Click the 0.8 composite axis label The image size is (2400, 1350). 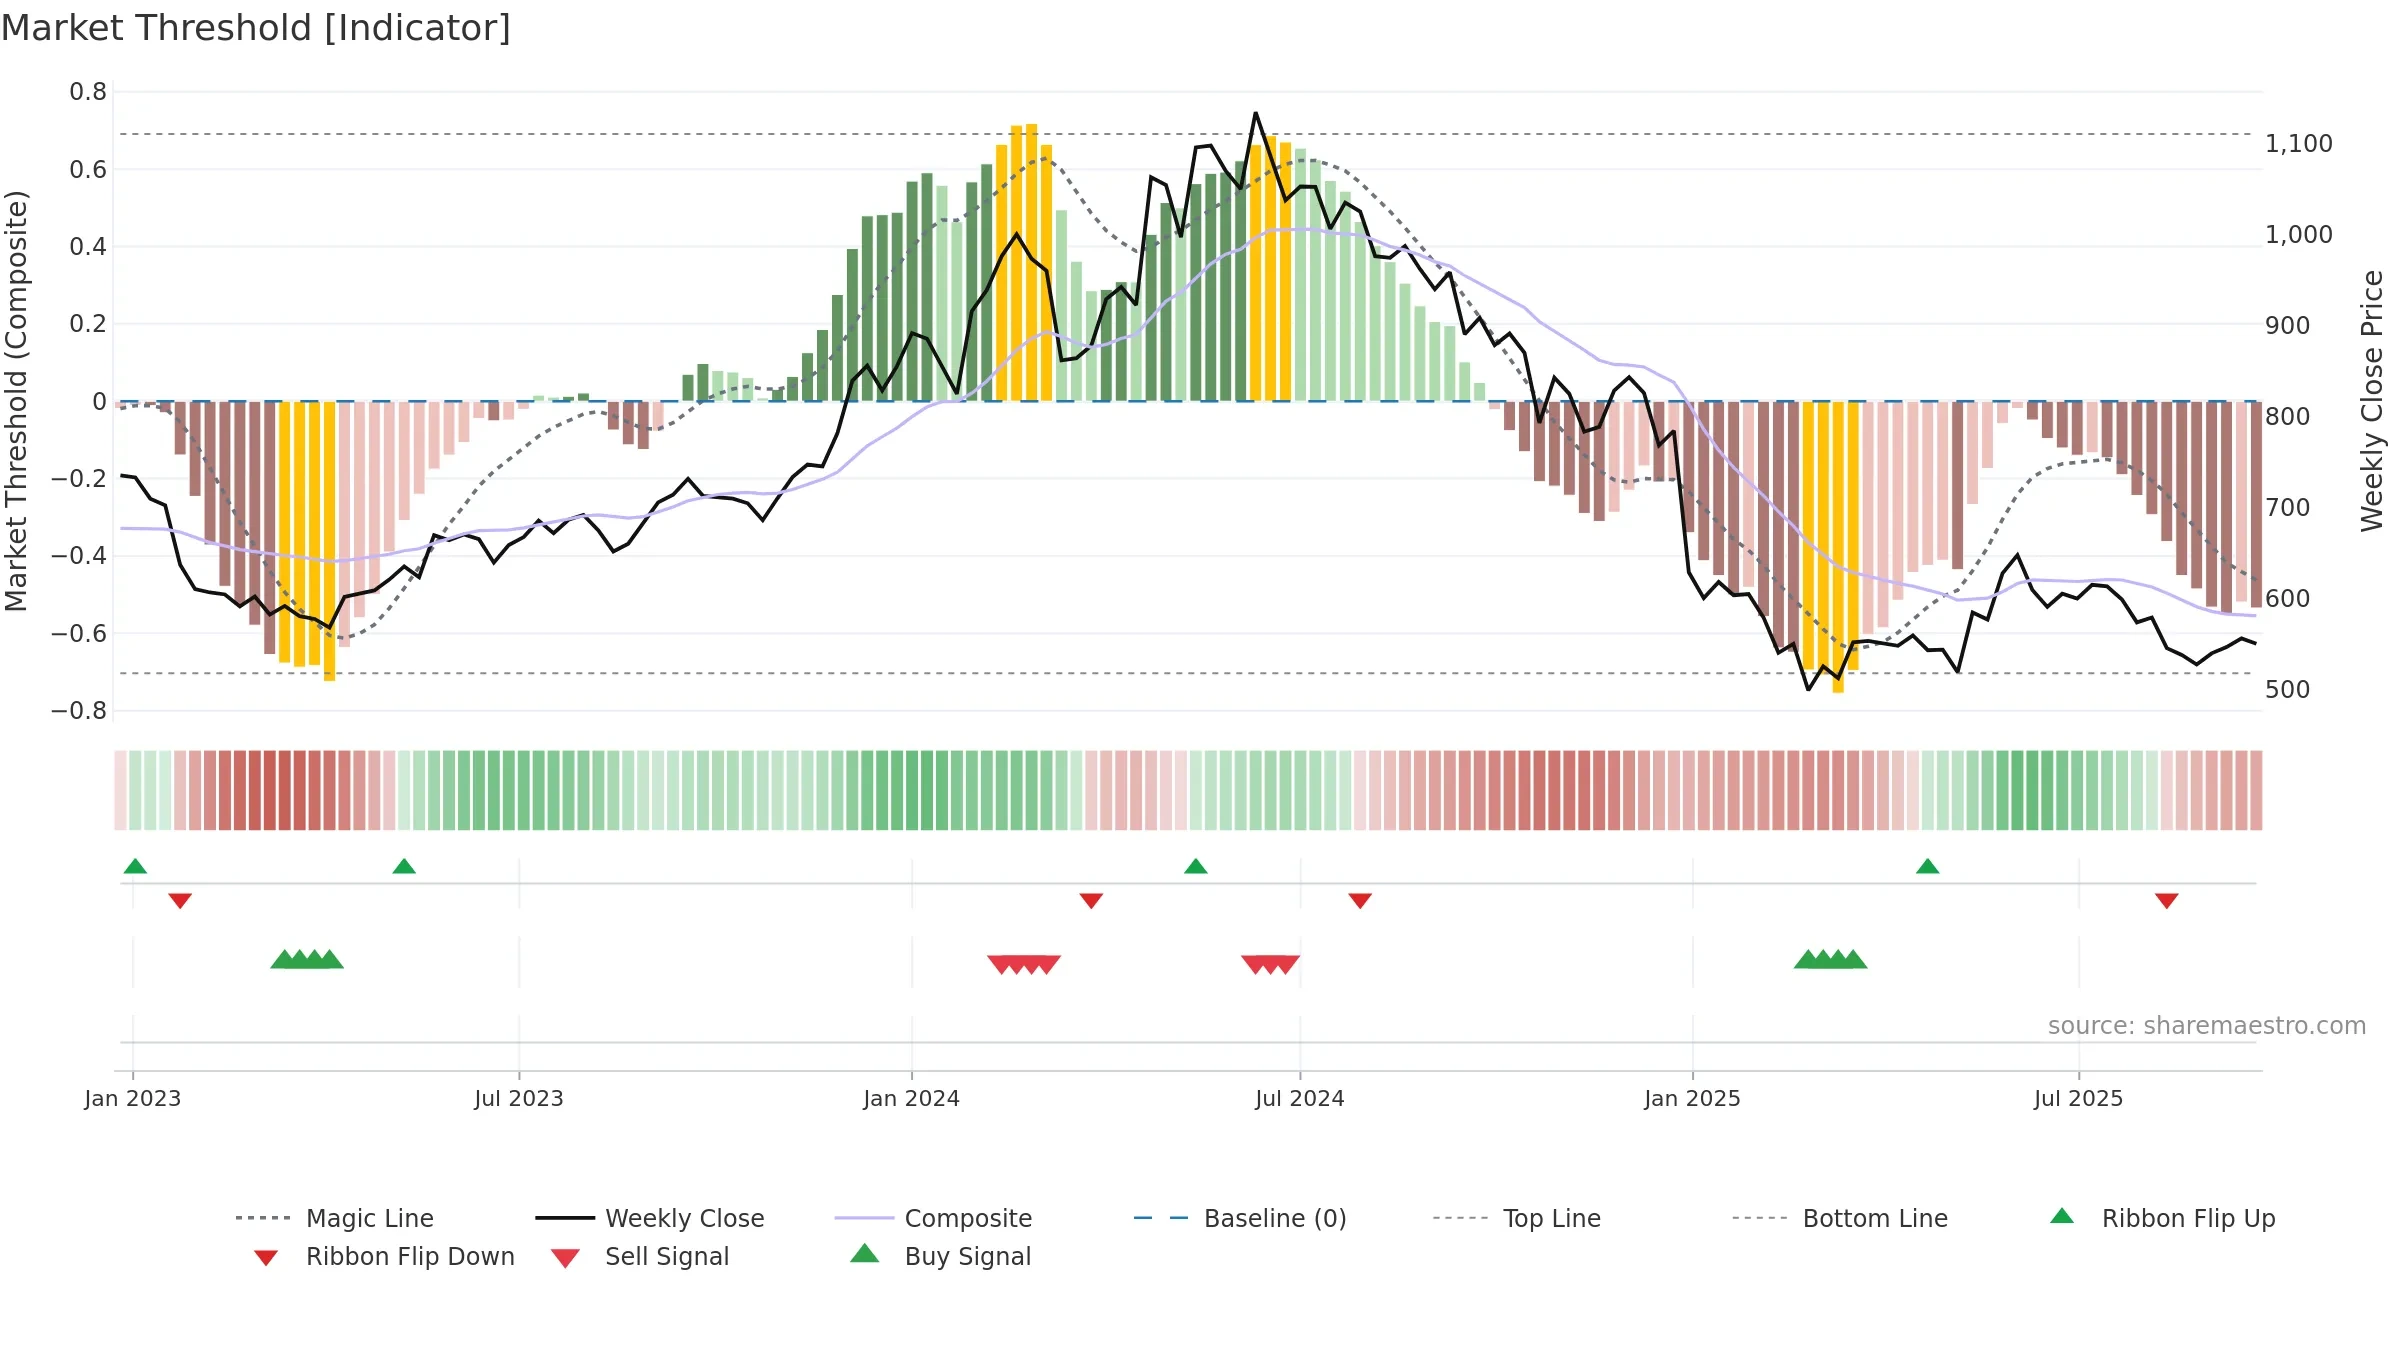(88, 92)
